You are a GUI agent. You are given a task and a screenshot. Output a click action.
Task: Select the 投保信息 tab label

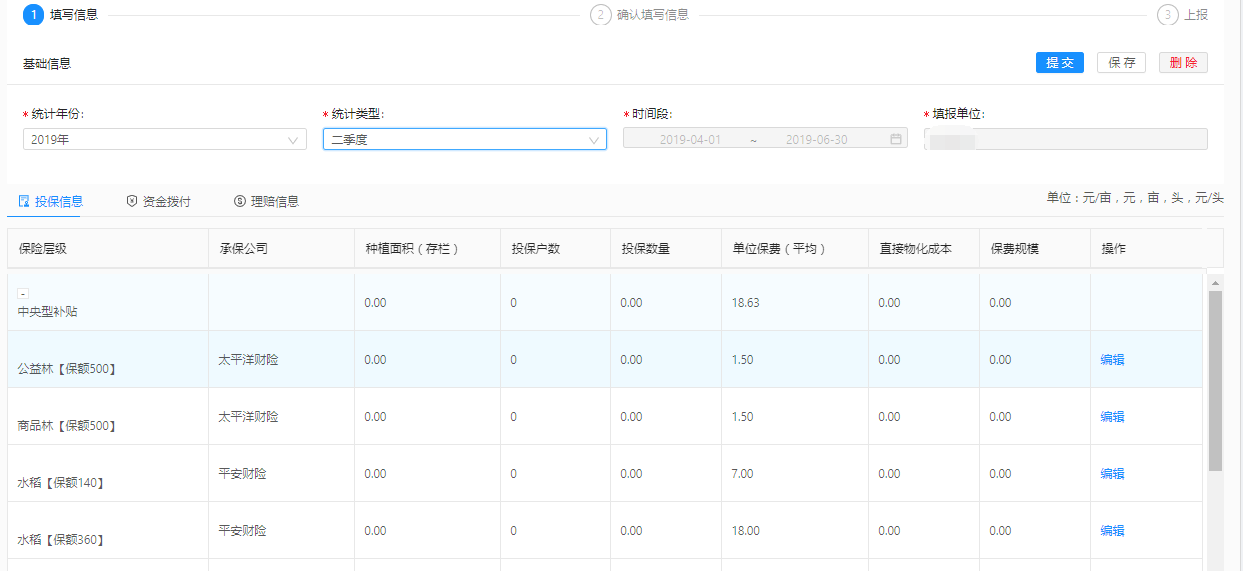coord(59,201)
